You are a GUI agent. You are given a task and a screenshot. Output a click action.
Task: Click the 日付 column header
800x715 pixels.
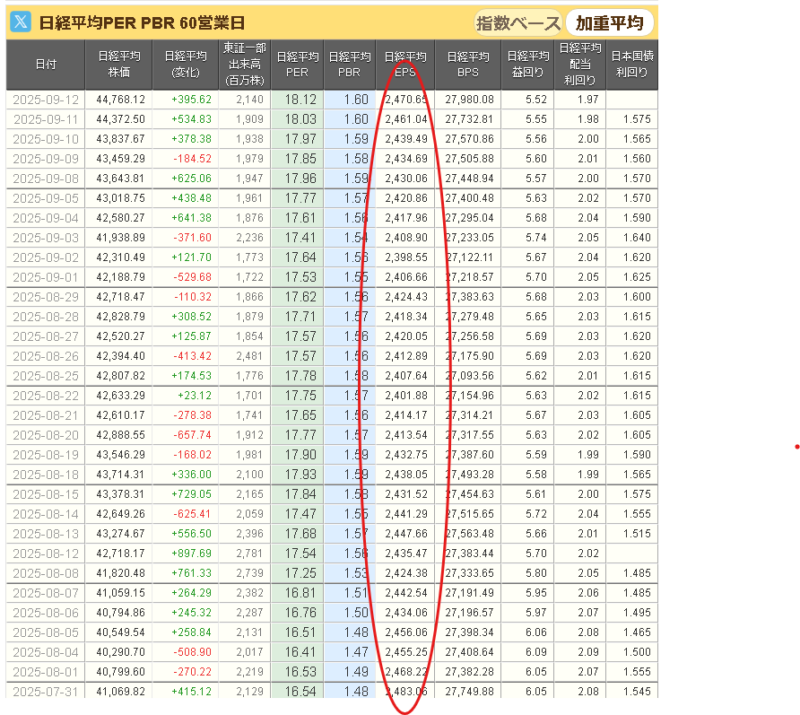[45, 65]
